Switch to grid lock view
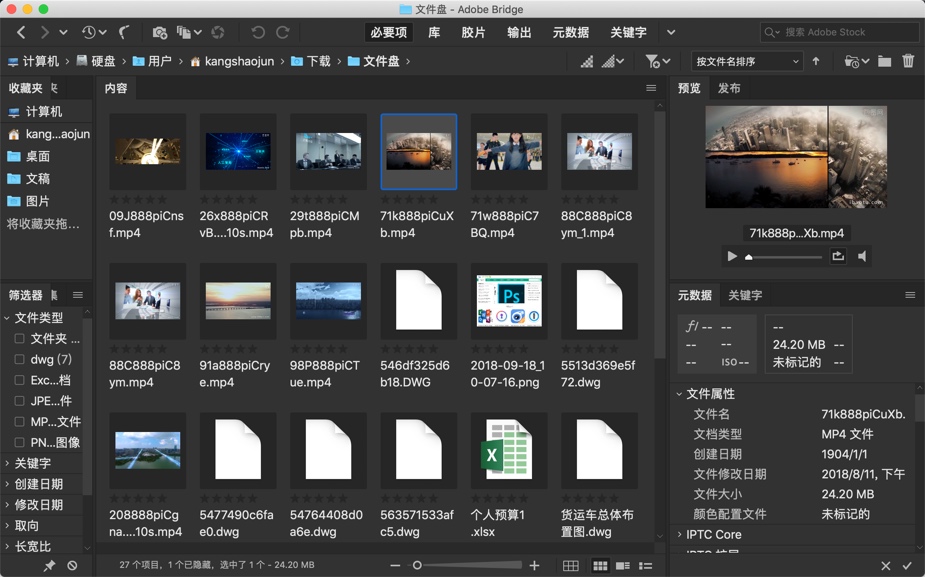The image size is (925, 577). (x=570, y=565)
